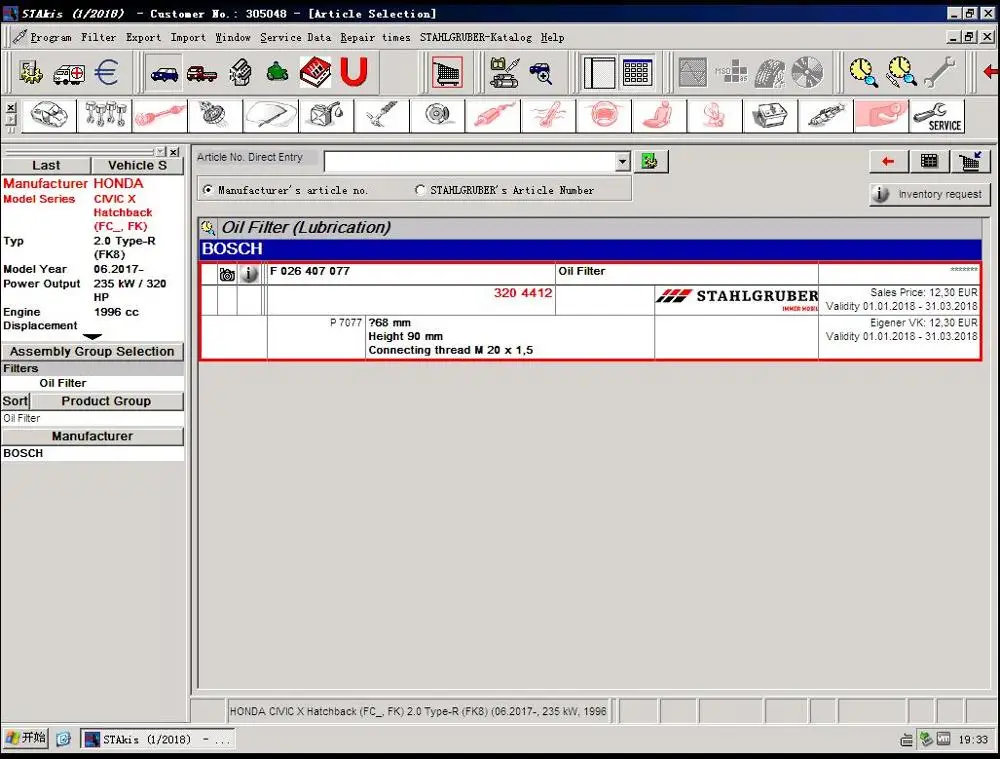Expand vehicle details with black down arrow
The image size is (1000, 759).
tap(92, 336)
